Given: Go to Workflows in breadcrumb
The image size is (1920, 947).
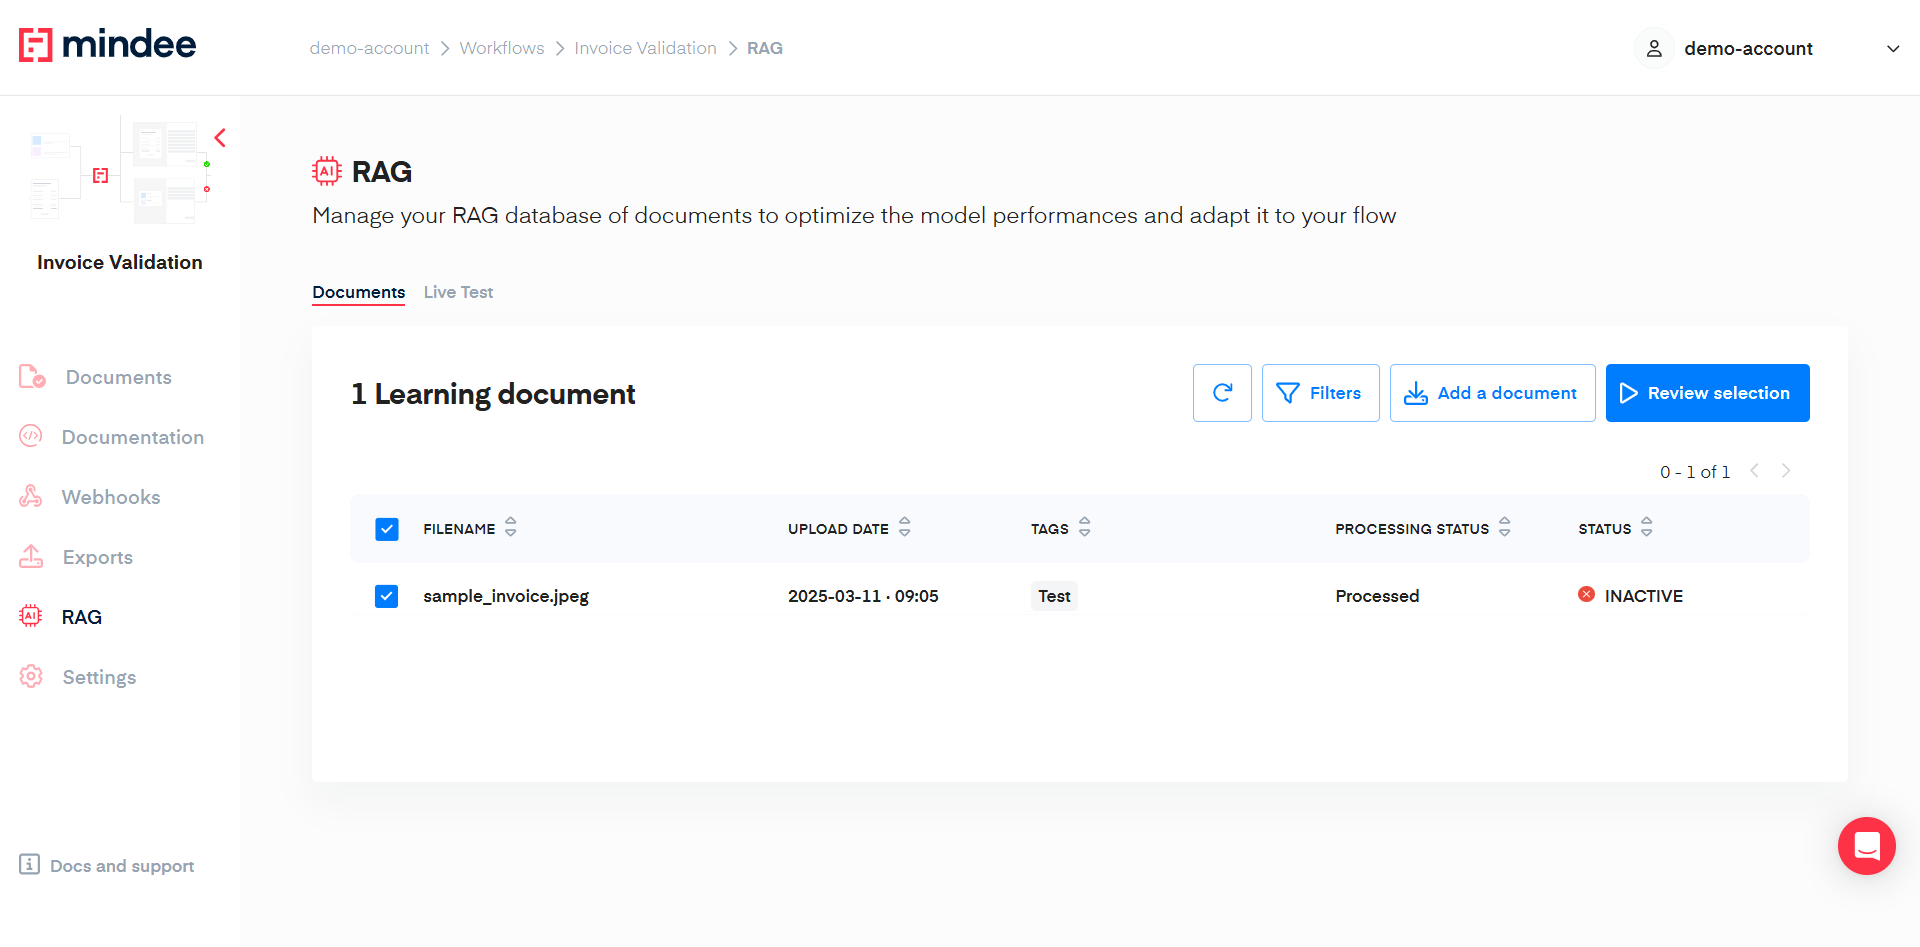Looking at the screenshot, I should (x=501, y=48).
